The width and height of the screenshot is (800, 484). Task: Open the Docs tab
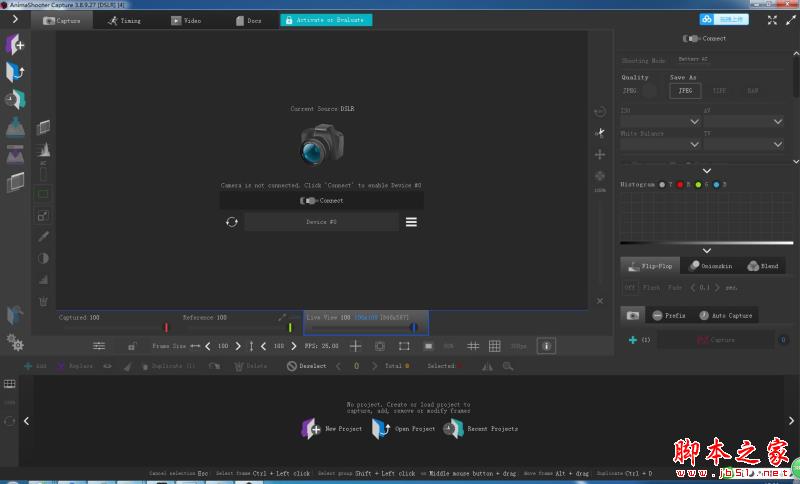248,20
